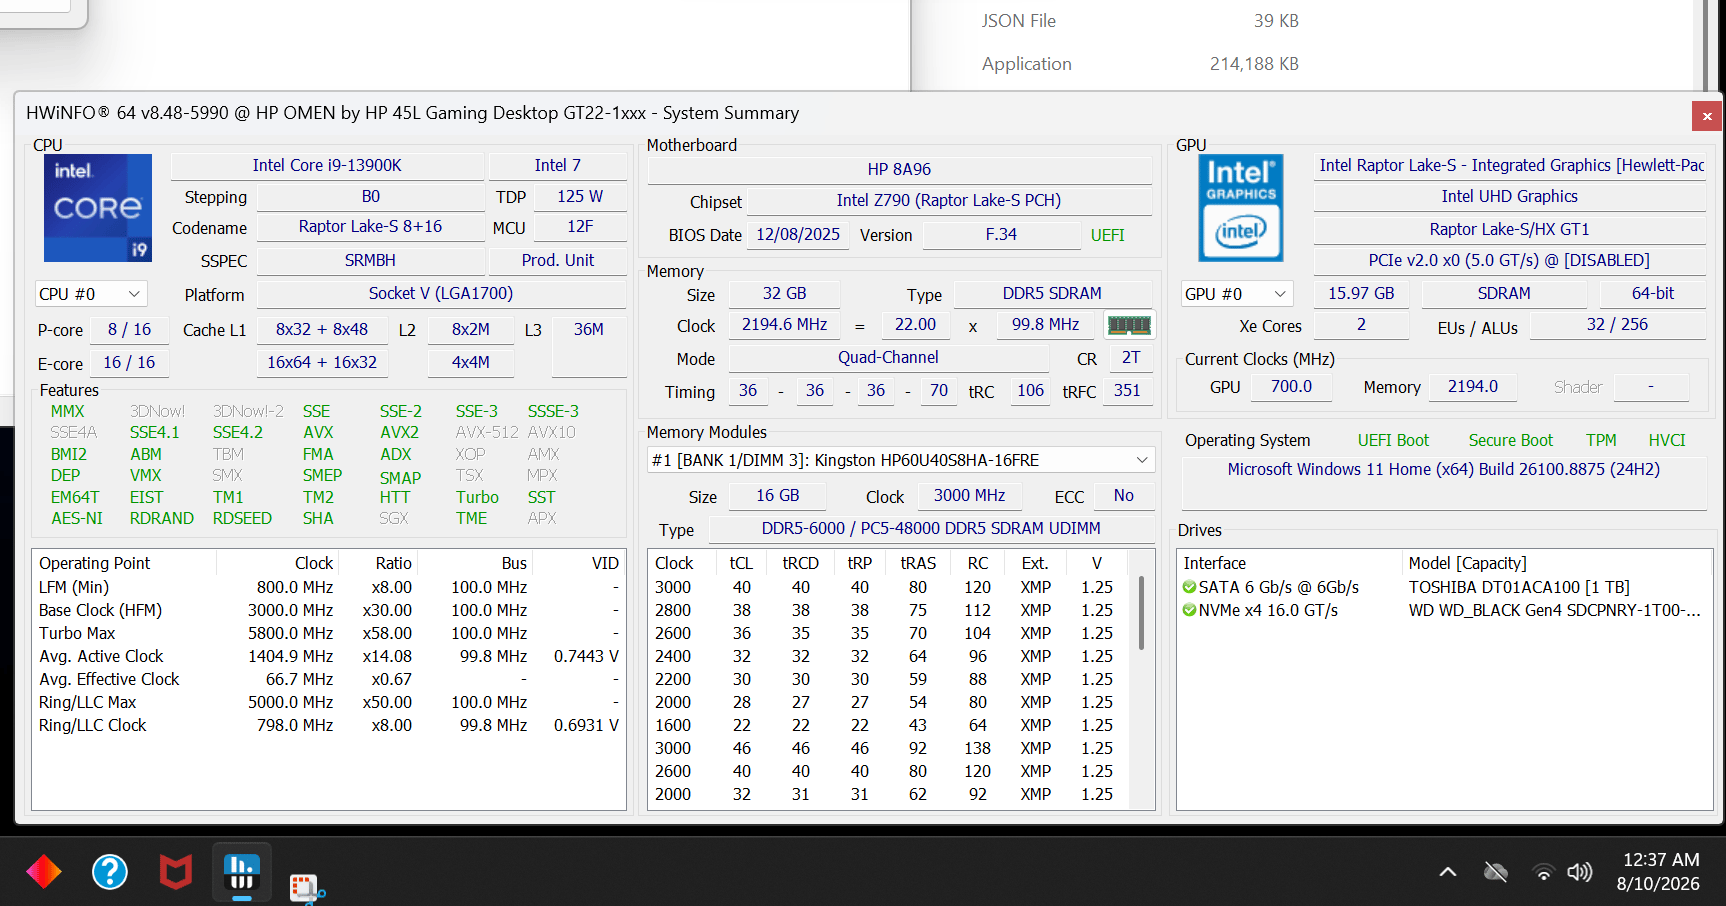
Task: Click the Raptor Lake-S 8+16 codename
Action: [x=370, y=227]
